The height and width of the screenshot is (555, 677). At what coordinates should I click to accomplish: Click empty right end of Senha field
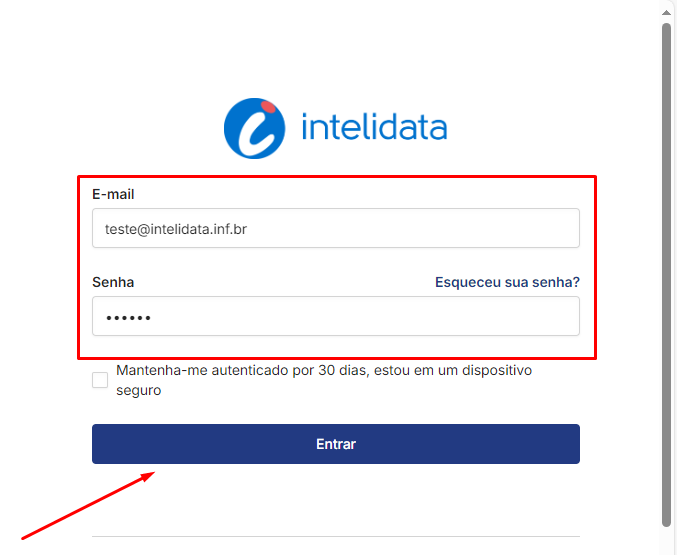tap(540, 316)
